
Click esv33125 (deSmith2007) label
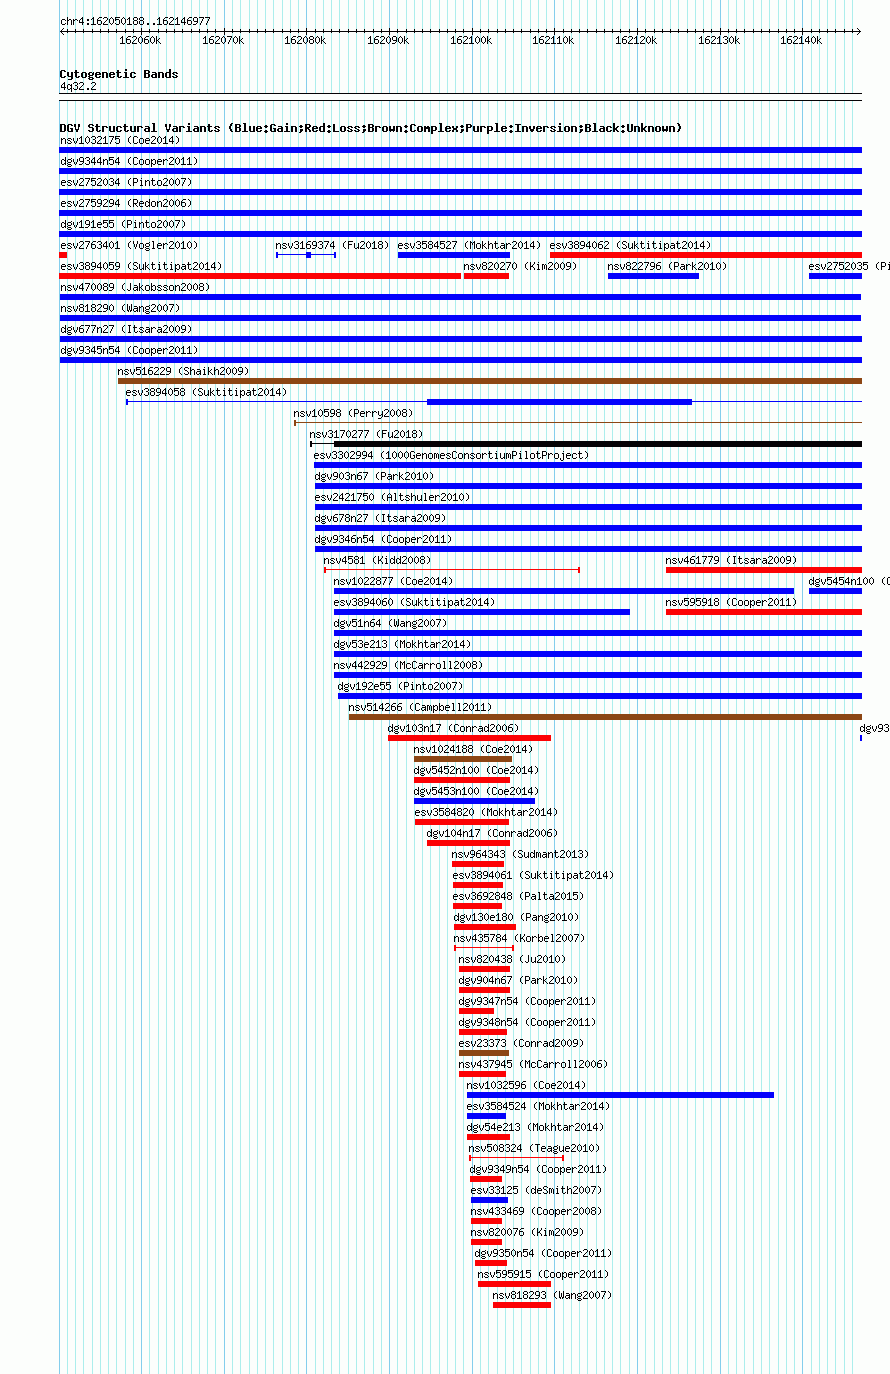537,1190
